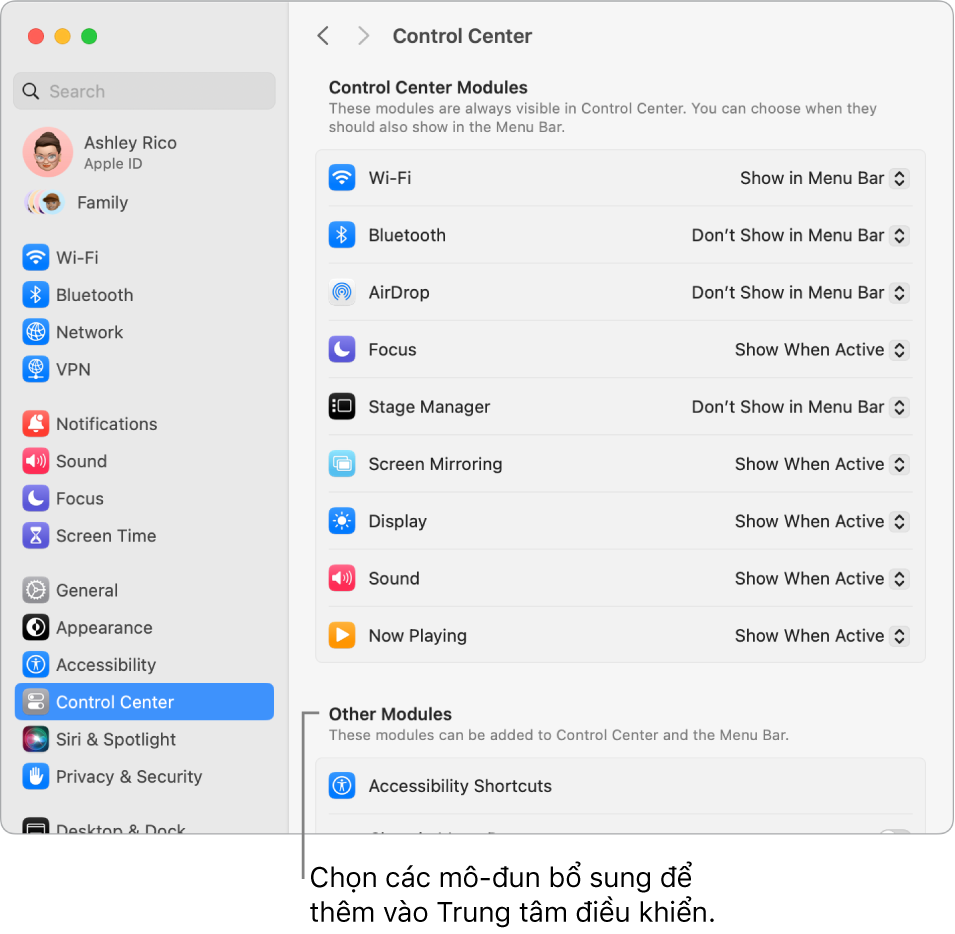Click the Siri & Spotlight icon
Viewport: 955px width, 934px height.
36,739
